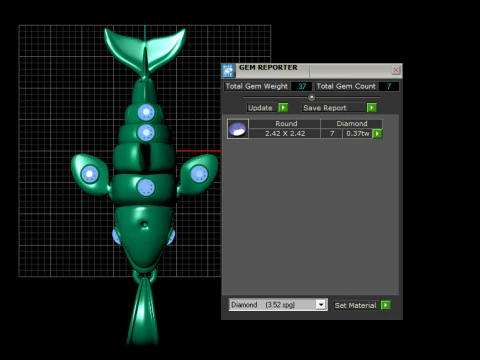Close the Gem Reporter window

pyautogui.click(x=396, y=70)
